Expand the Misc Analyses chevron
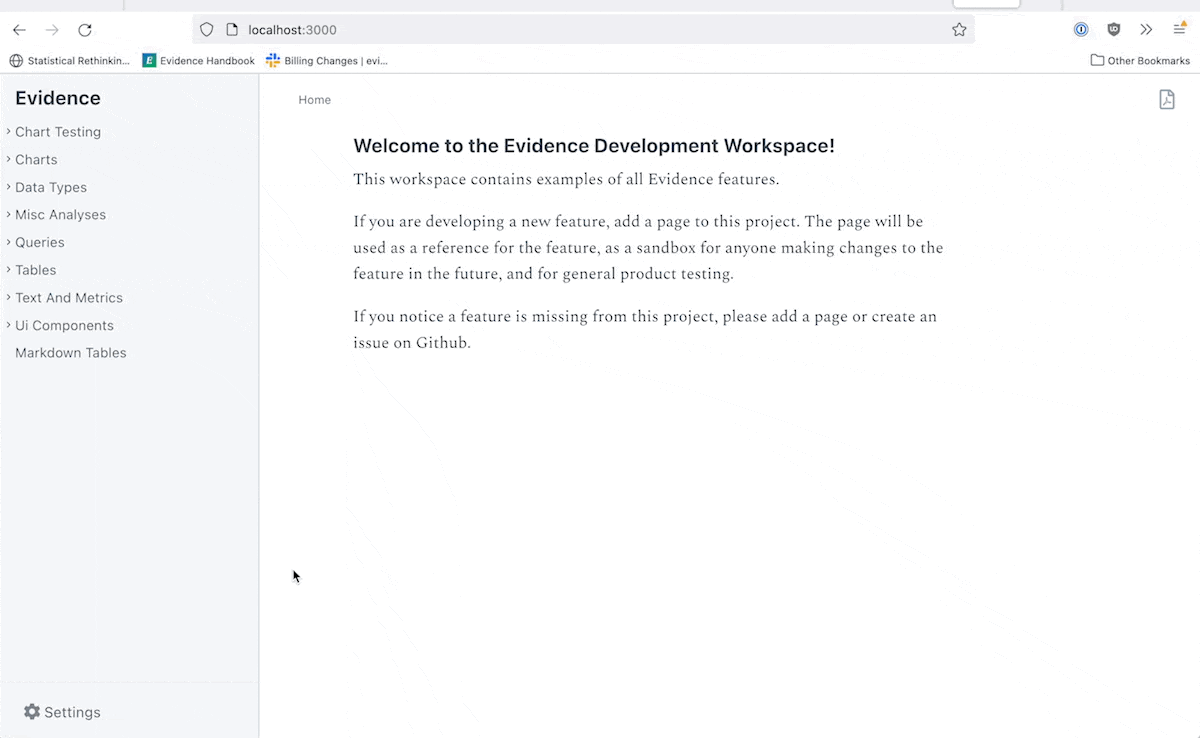Viewport: 1200px width, 738px height. coord(8,214)
